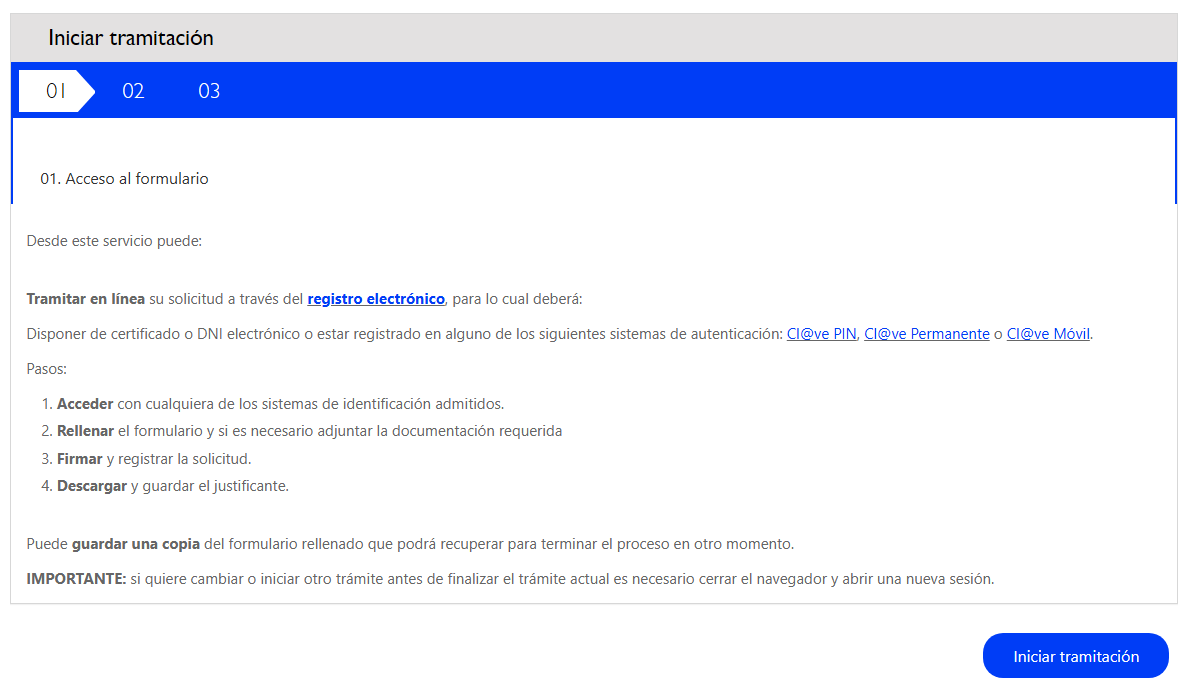Open the Cl@ve PIN link
Viewport: 1188px width, 691px height.
(821, 334)
